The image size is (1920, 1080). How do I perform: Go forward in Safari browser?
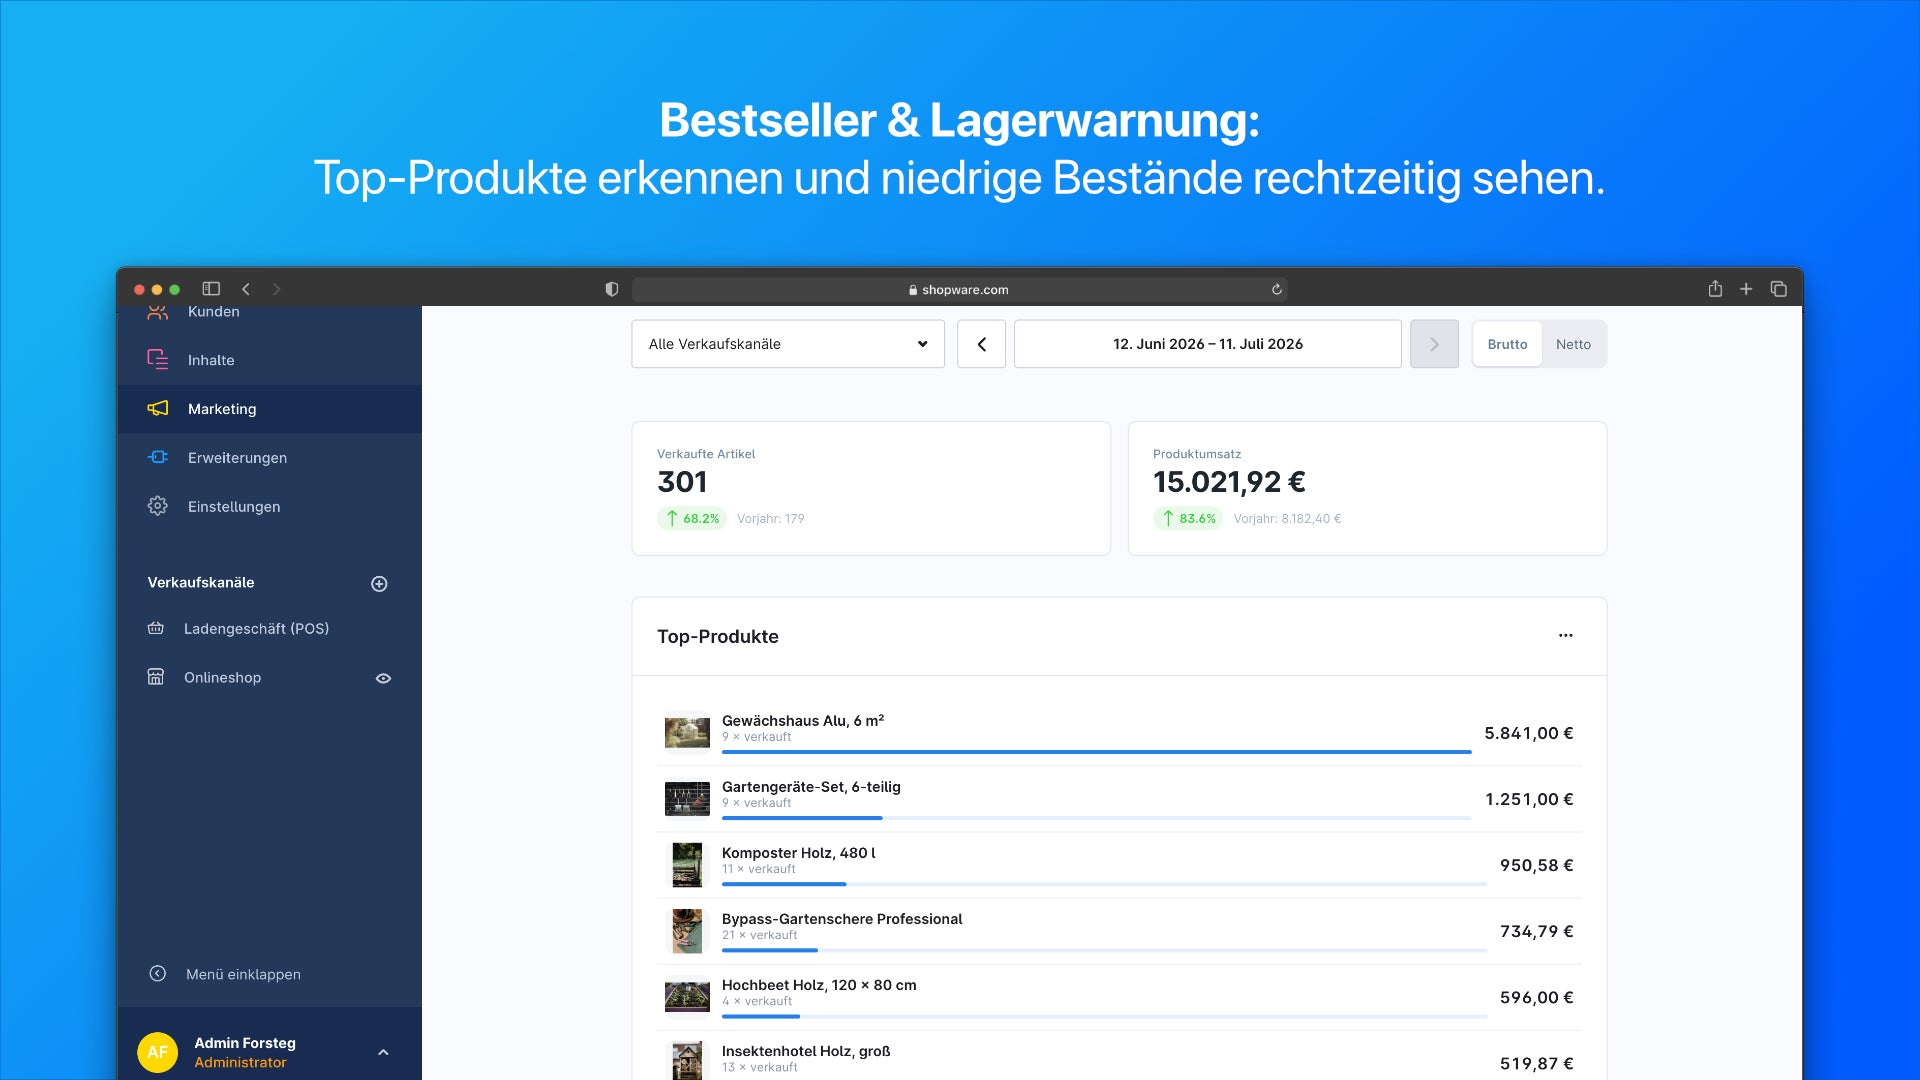coord(277,289)
